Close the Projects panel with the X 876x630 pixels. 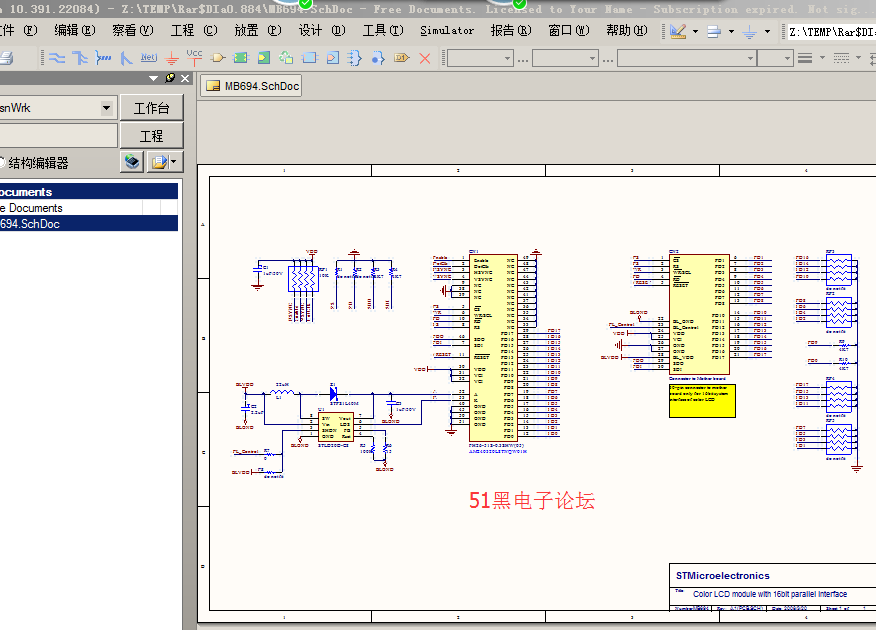pyautogui.click(x=185, y=79)
